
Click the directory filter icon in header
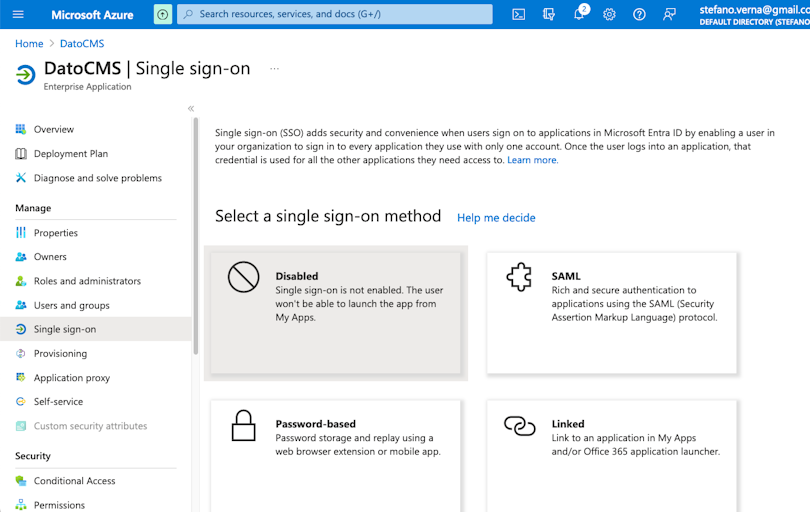tap(549, 14)
